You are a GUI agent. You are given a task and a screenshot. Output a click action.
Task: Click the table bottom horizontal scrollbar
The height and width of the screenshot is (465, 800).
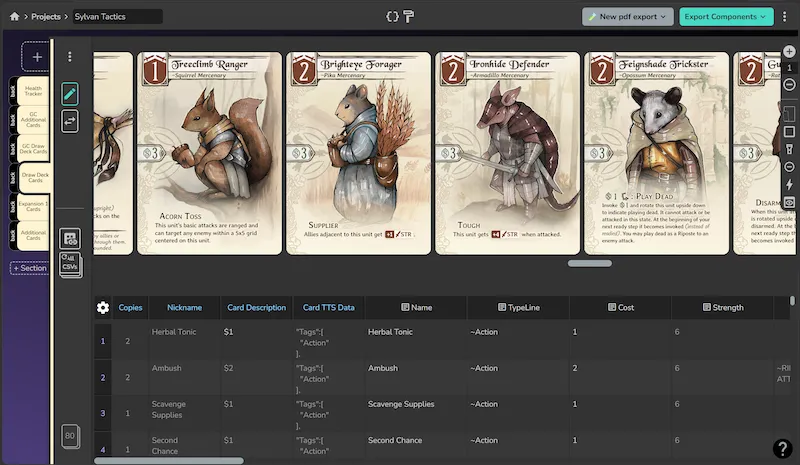[169, 461]
